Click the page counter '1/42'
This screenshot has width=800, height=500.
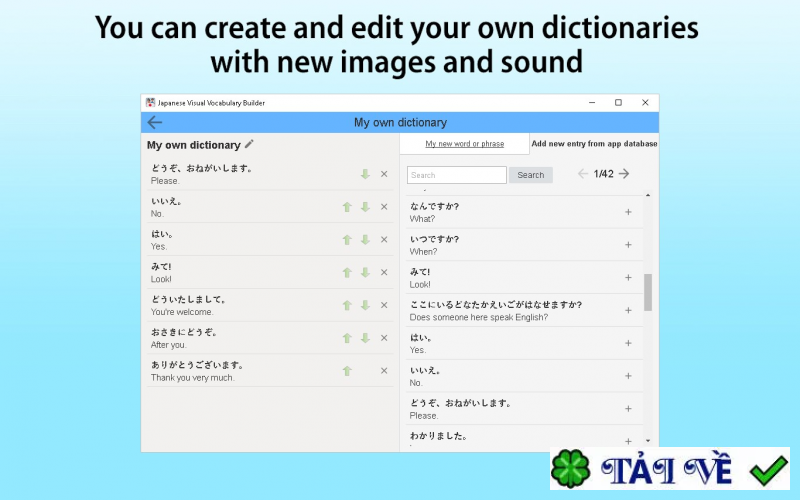604,174
